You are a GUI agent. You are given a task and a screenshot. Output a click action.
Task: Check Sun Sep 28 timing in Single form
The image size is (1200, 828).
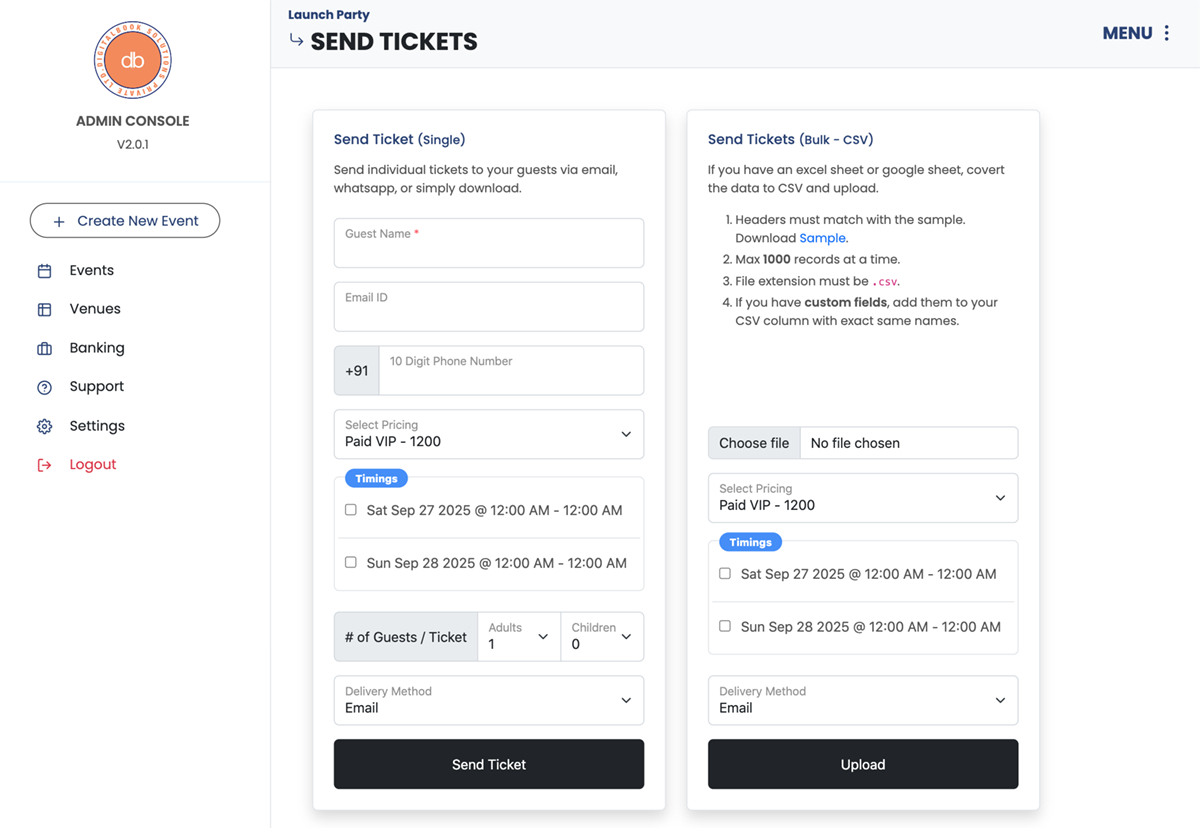point(351,562)
